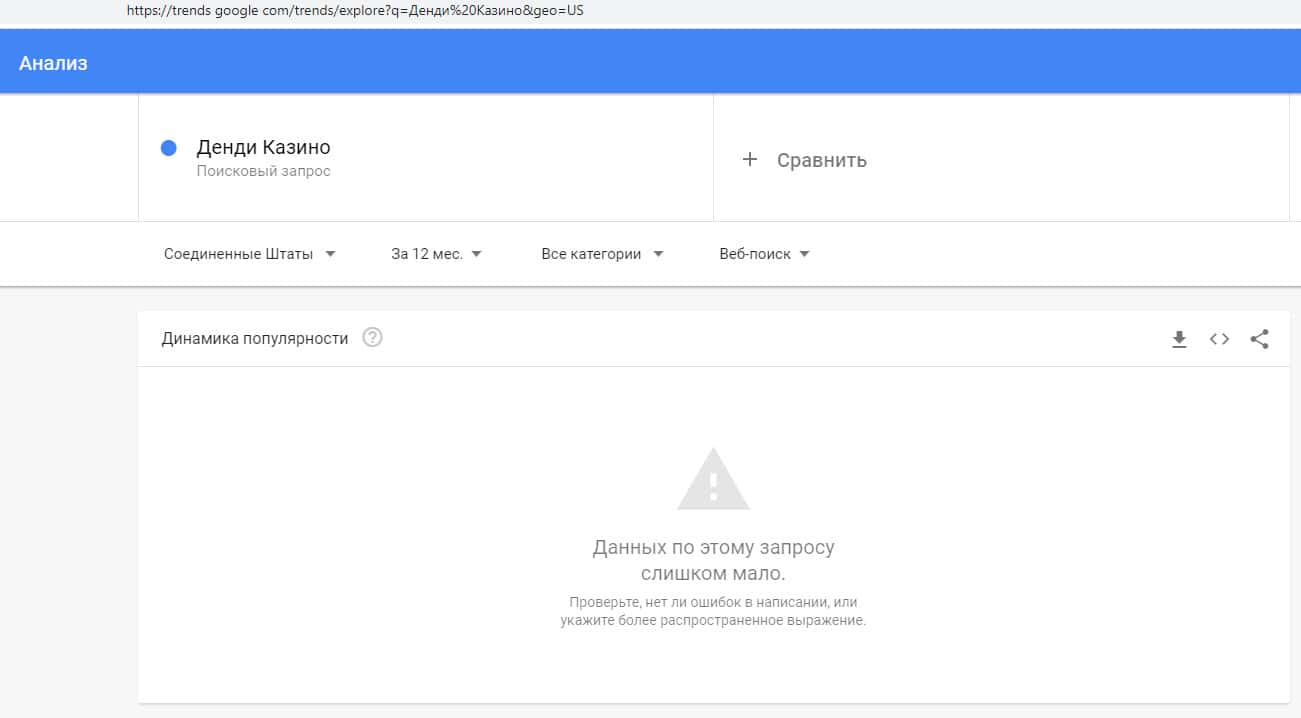
Task: Click the Анализ header title
Action: click(53, 63)
